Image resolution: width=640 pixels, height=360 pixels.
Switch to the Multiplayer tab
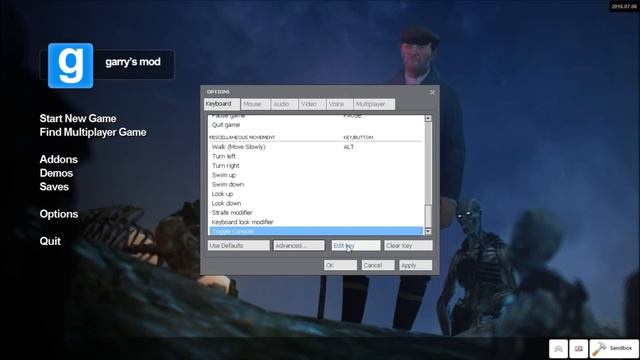pyautogui.click(x=374, y=104)
